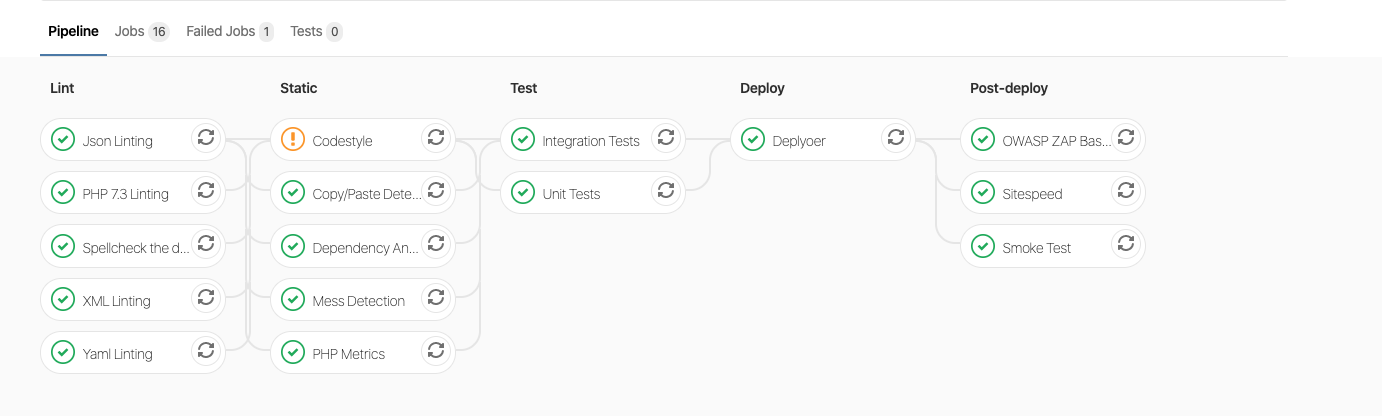Retry the Deplyoer job
1382x418 pixels.
(x=896, y=139)
